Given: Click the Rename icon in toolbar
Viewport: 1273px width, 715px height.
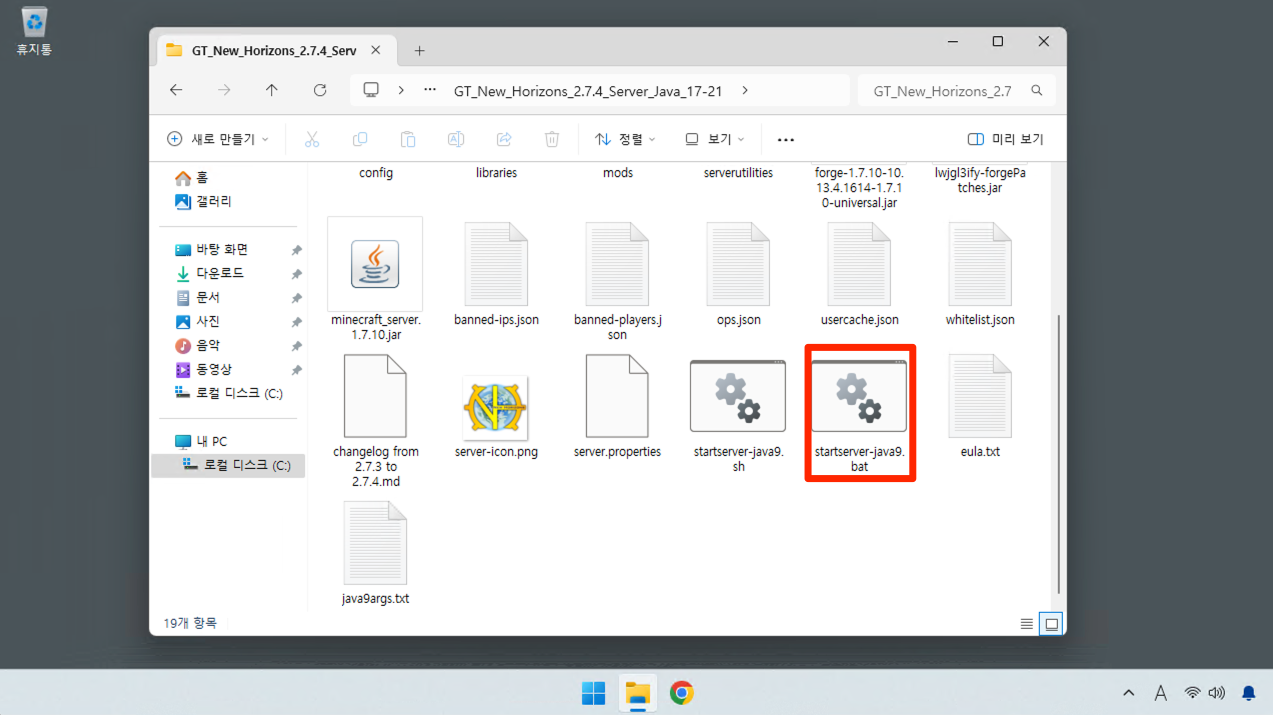Looking at the screenshot, I should click(x=456, y=139).
